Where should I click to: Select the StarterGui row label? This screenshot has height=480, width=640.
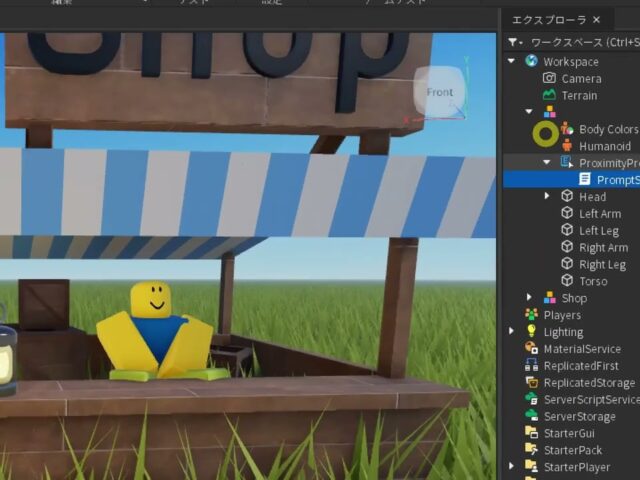569,433
